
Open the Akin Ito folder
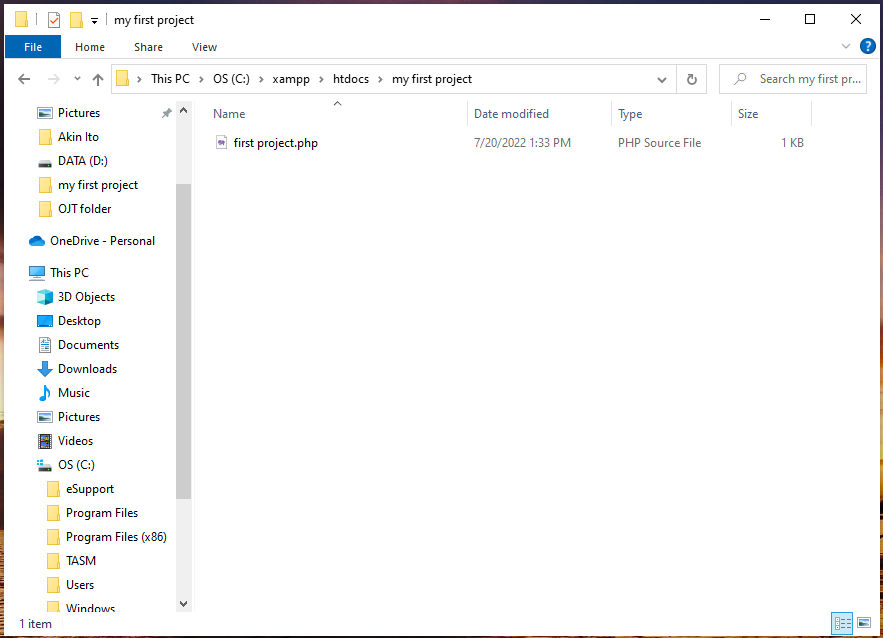78,137
